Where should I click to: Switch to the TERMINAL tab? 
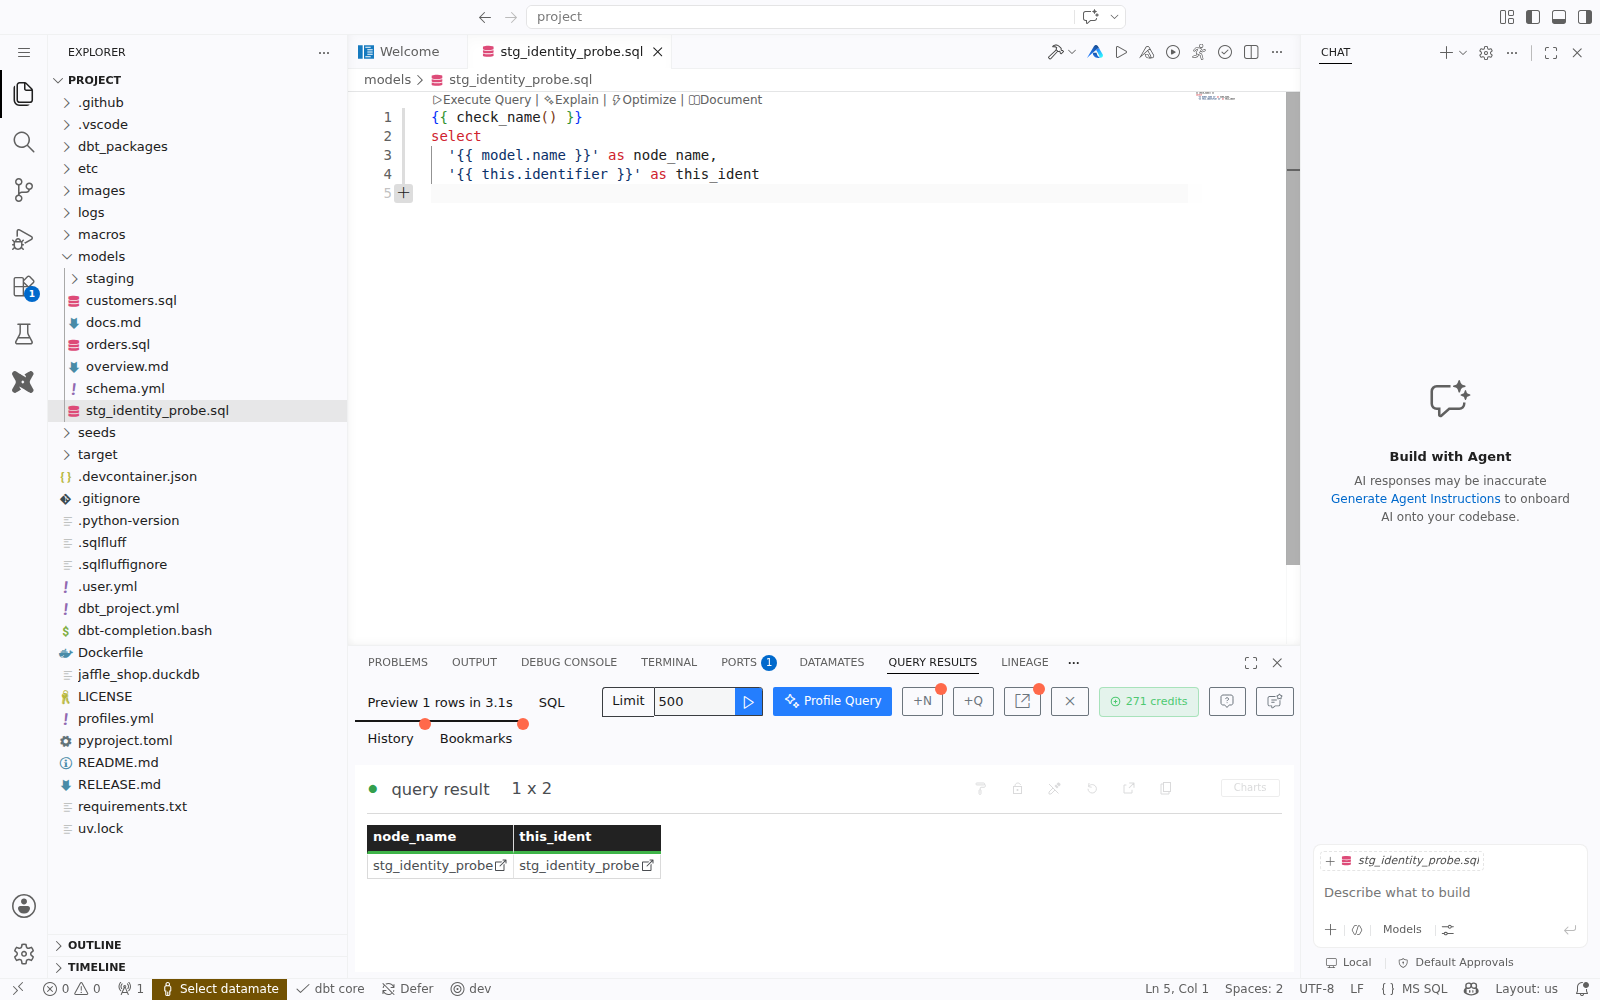(x=669, y=663)
